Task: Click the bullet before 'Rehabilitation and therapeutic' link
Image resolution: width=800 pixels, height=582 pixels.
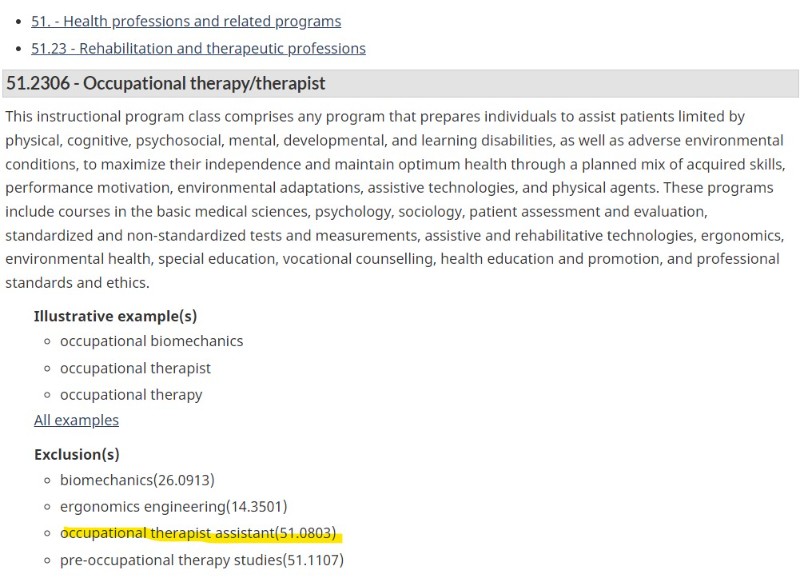Action: tap(19, 49)
